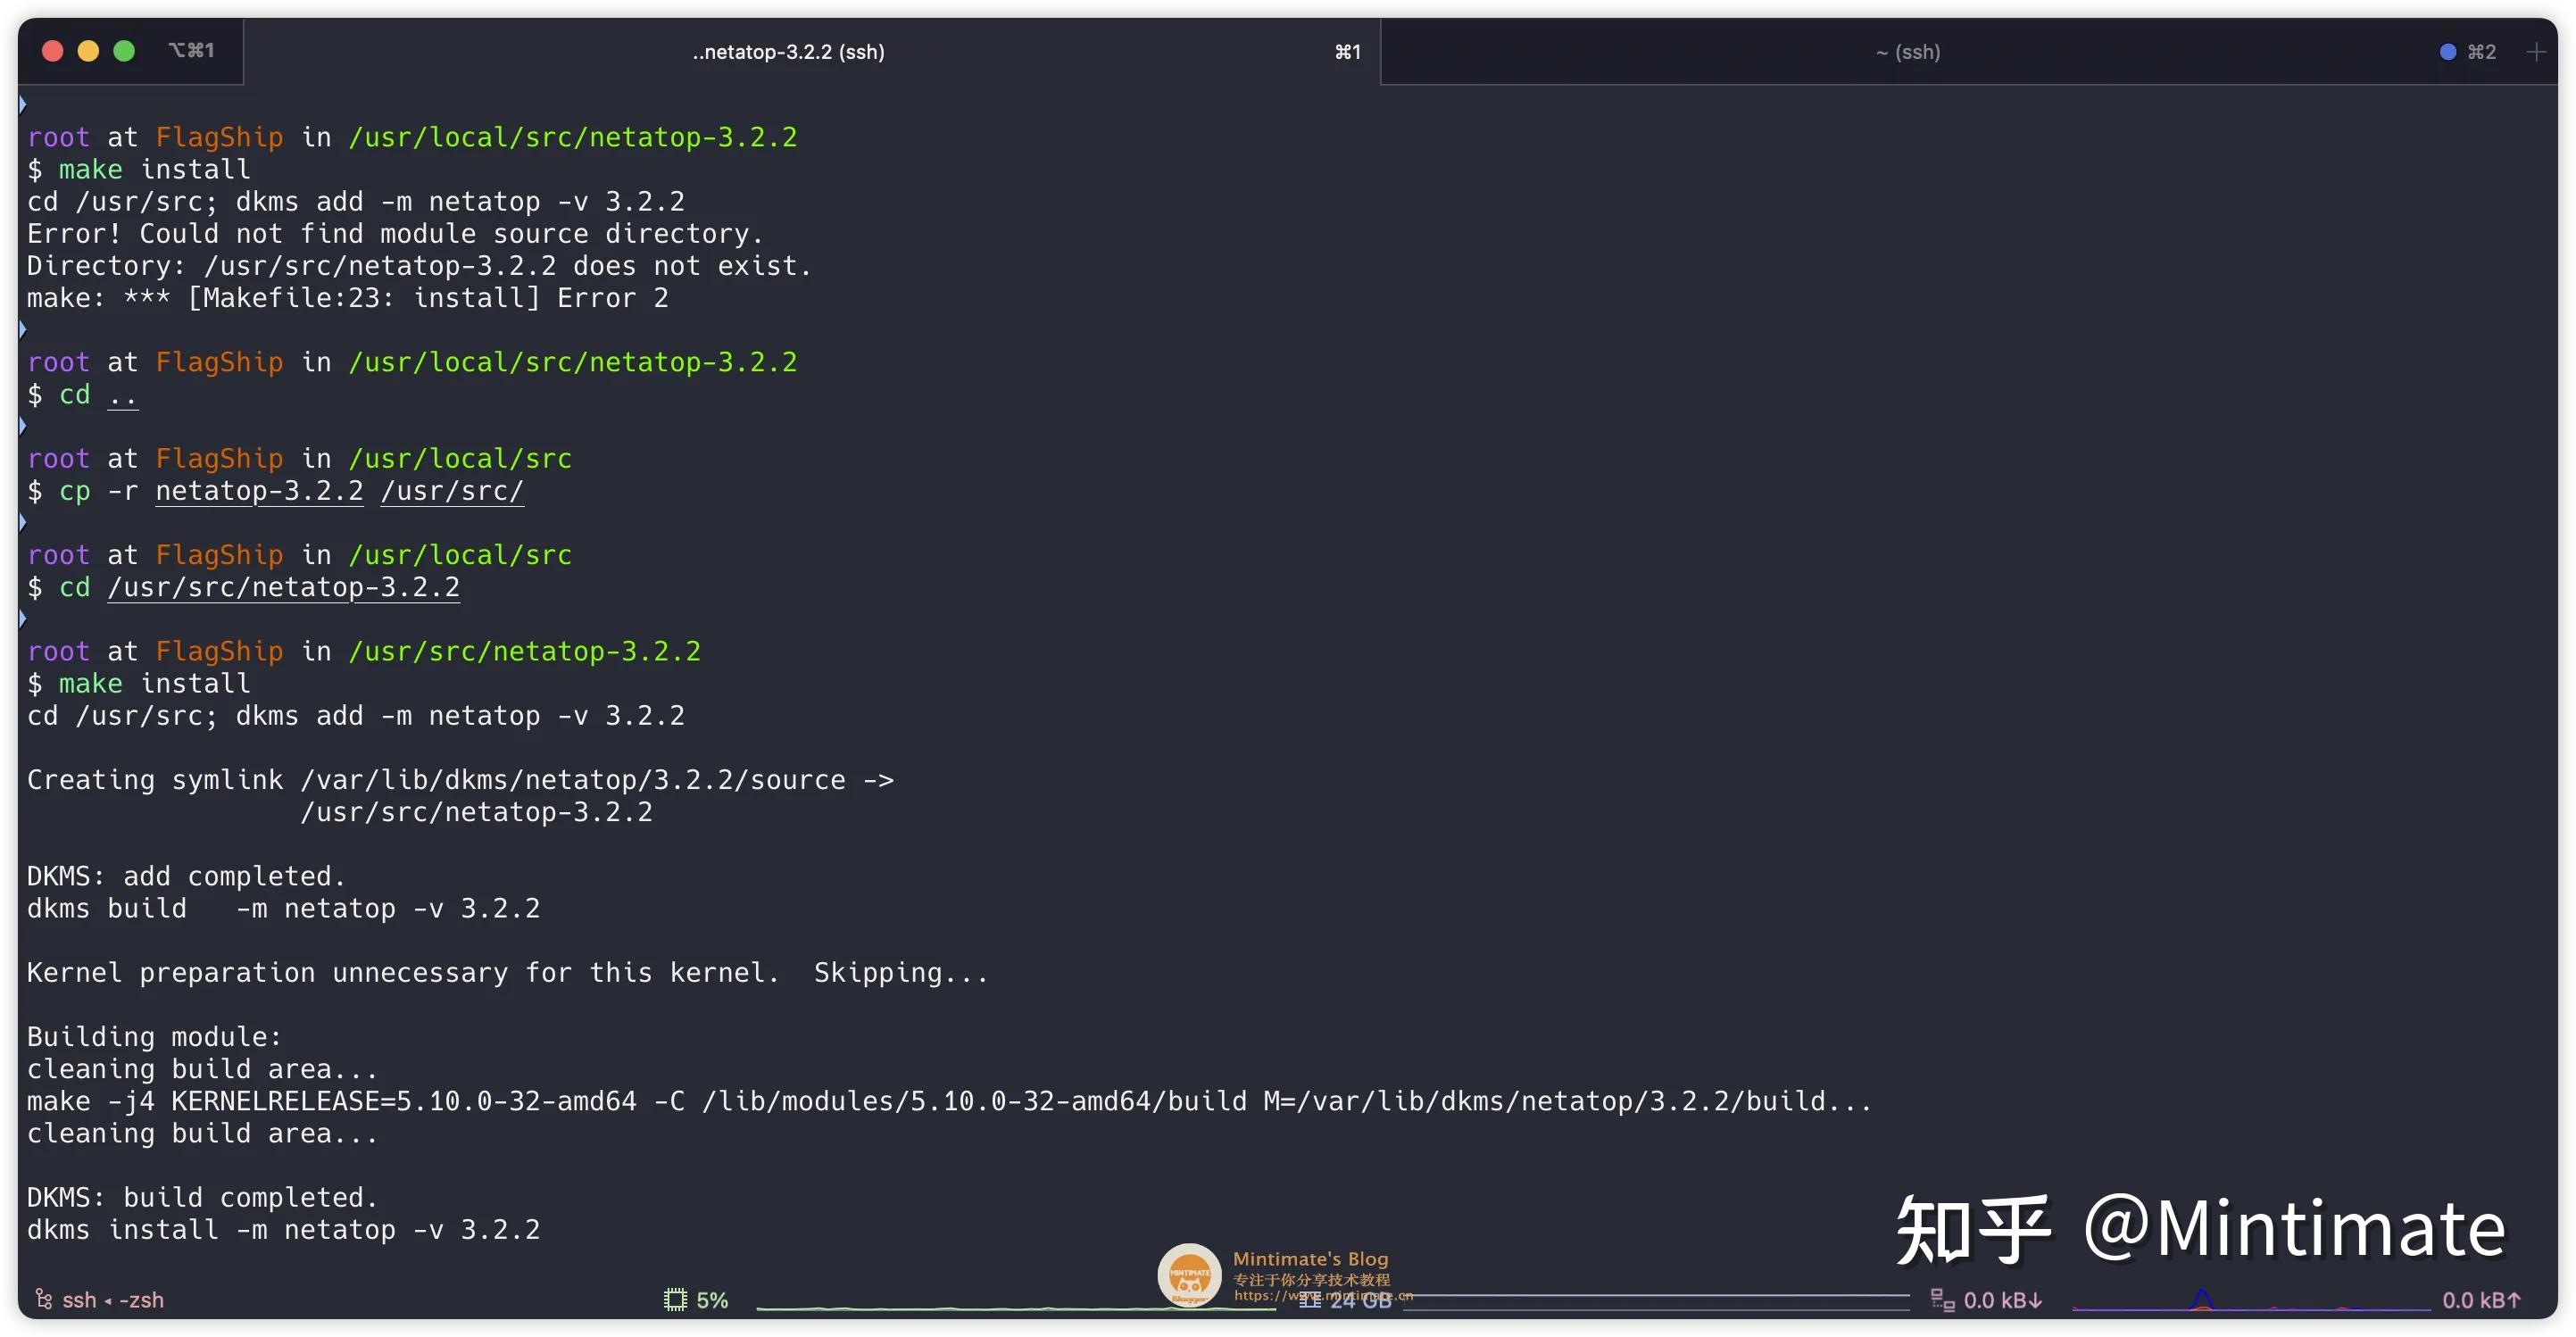Image resolution: width=2576 pixels, height=1337 pixels.
Task: Click the ⌥⌘1 window shortcut label
Action: pos(191,50)
